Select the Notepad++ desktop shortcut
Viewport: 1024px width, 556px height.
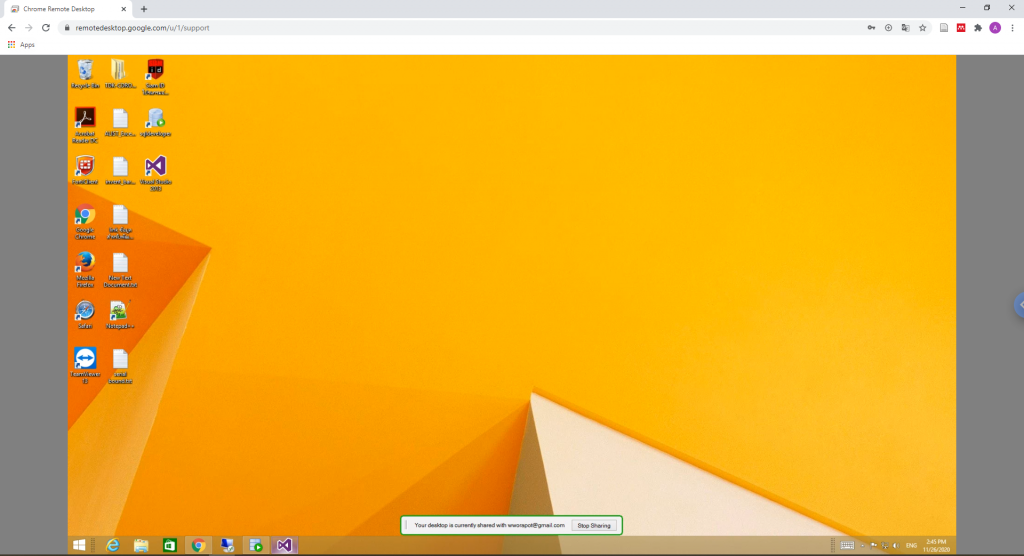click(x=119, y=313)
